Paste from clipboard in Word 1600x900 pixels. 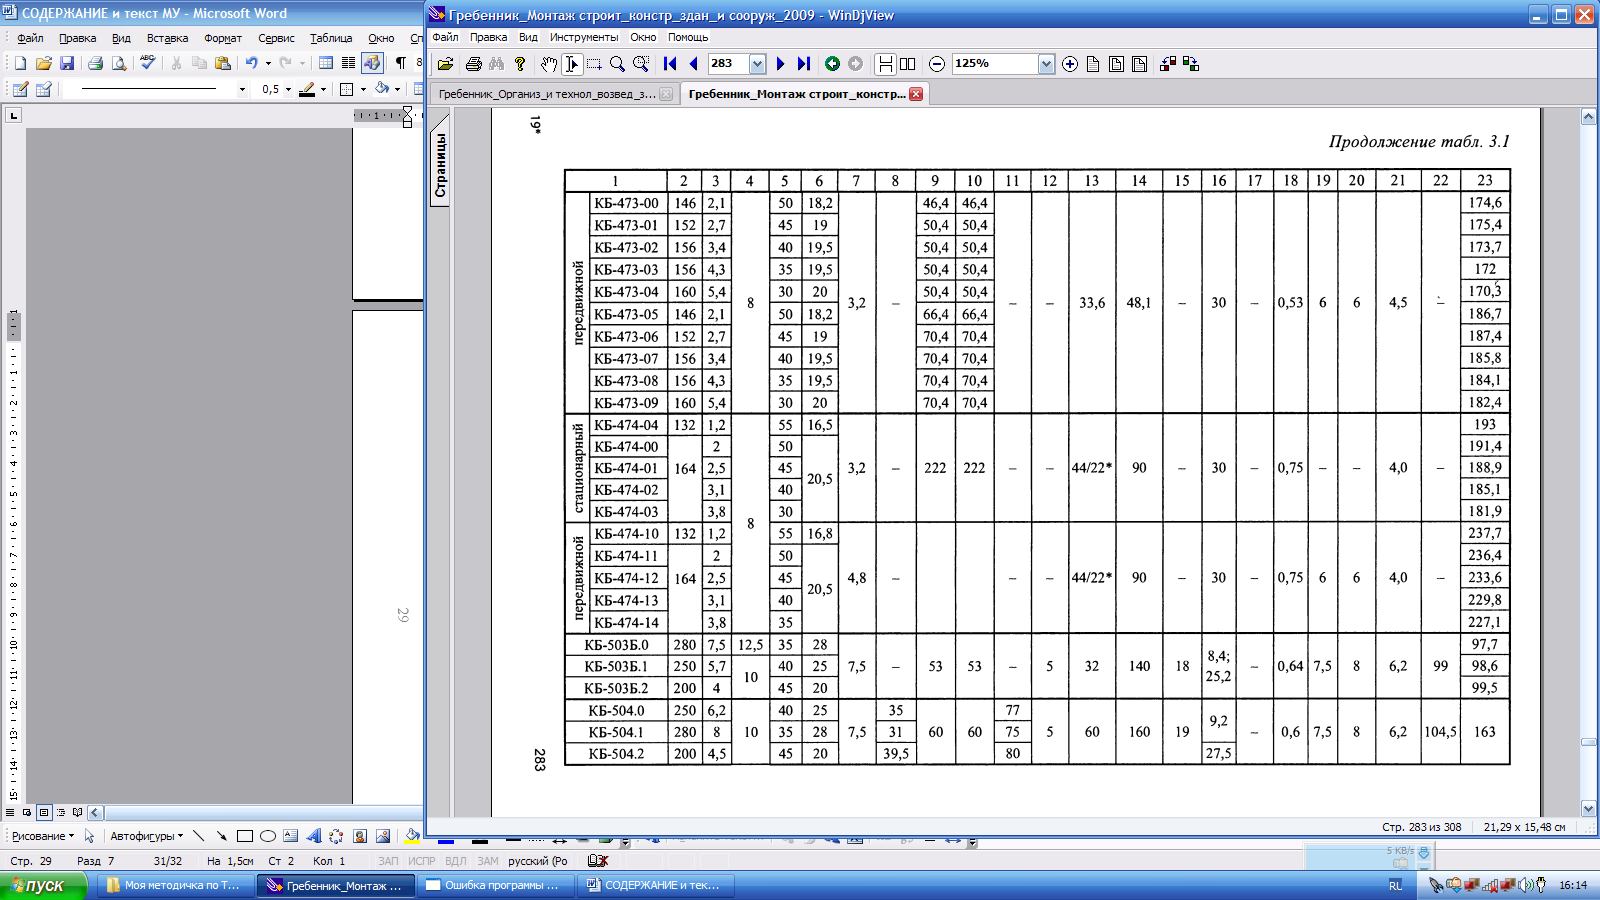pos(223,63)
